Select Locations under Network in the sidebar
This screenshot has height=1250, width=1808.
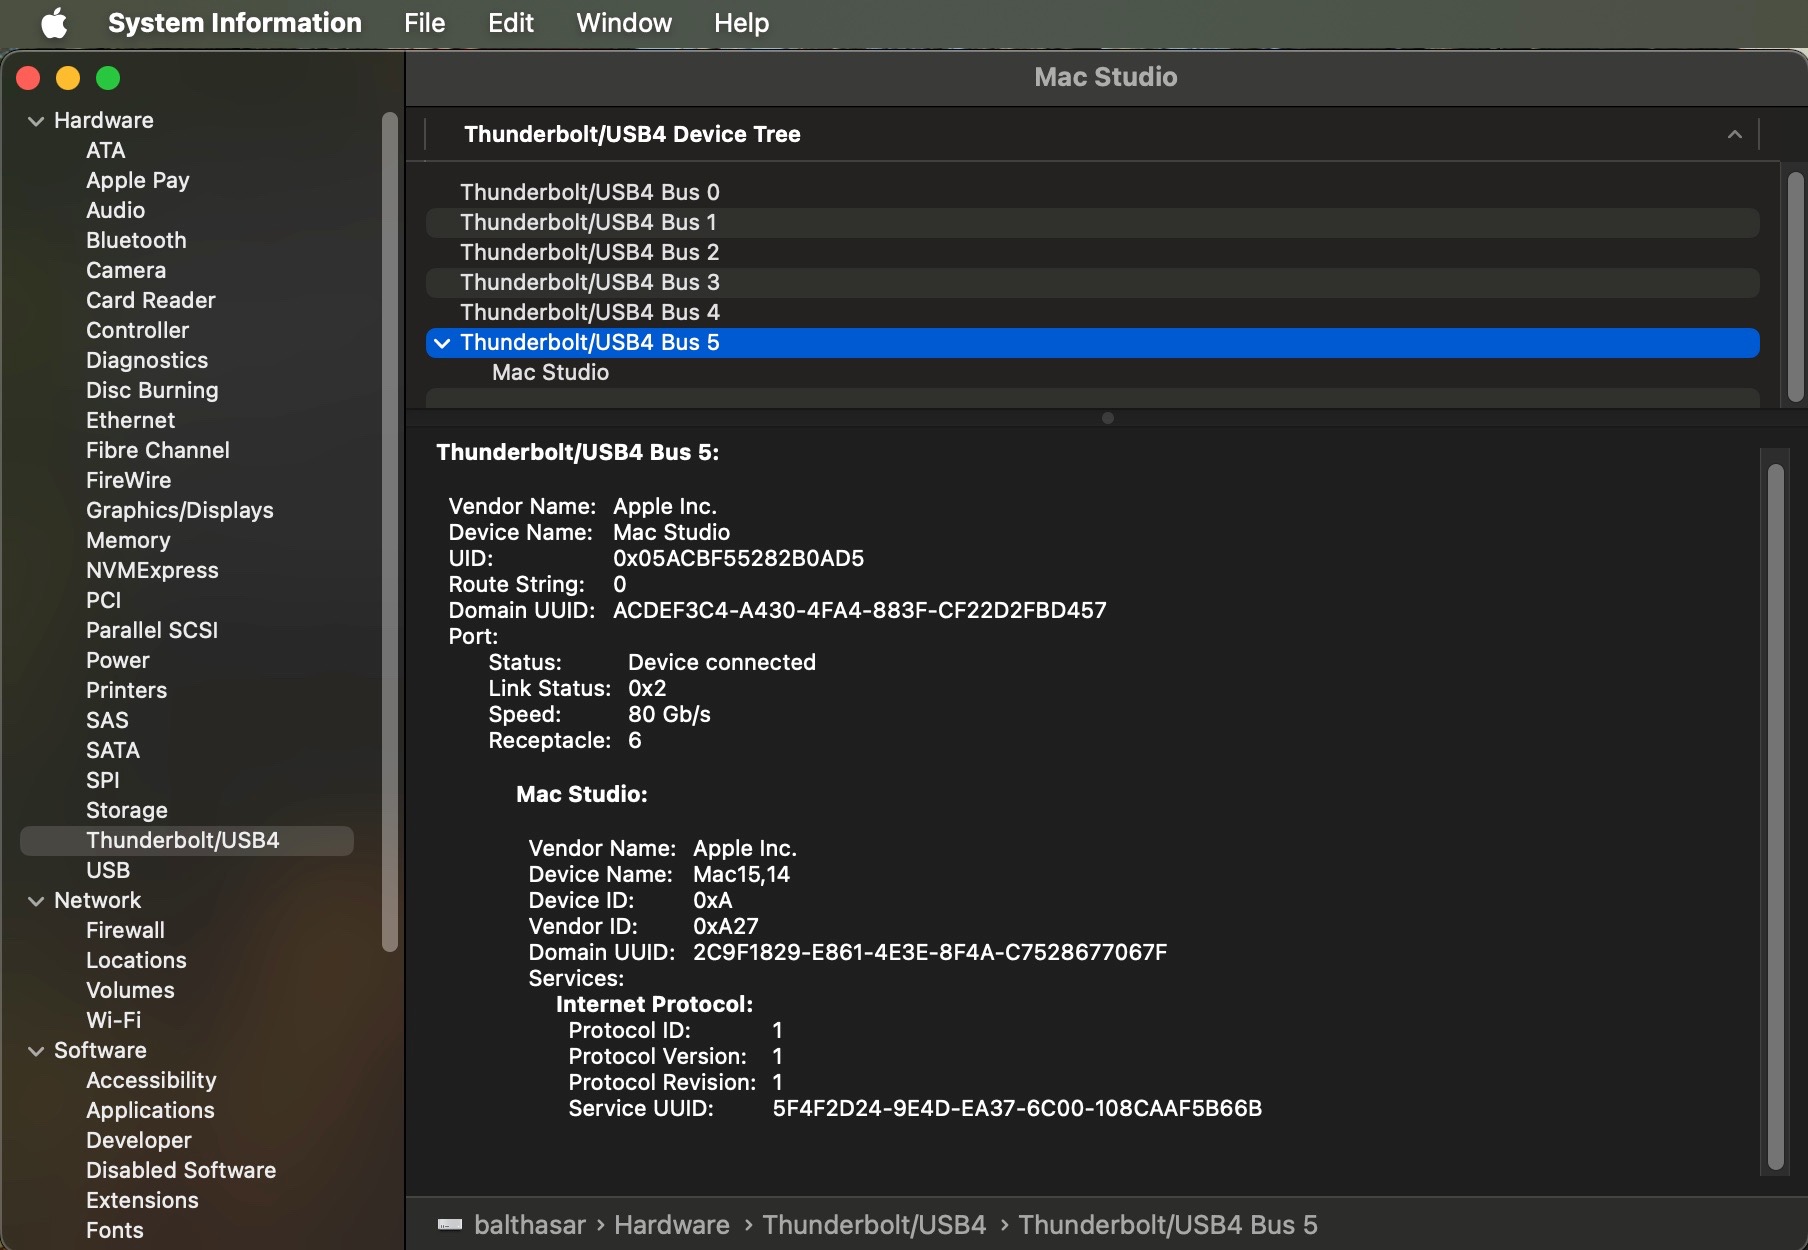tap(136, 960)
